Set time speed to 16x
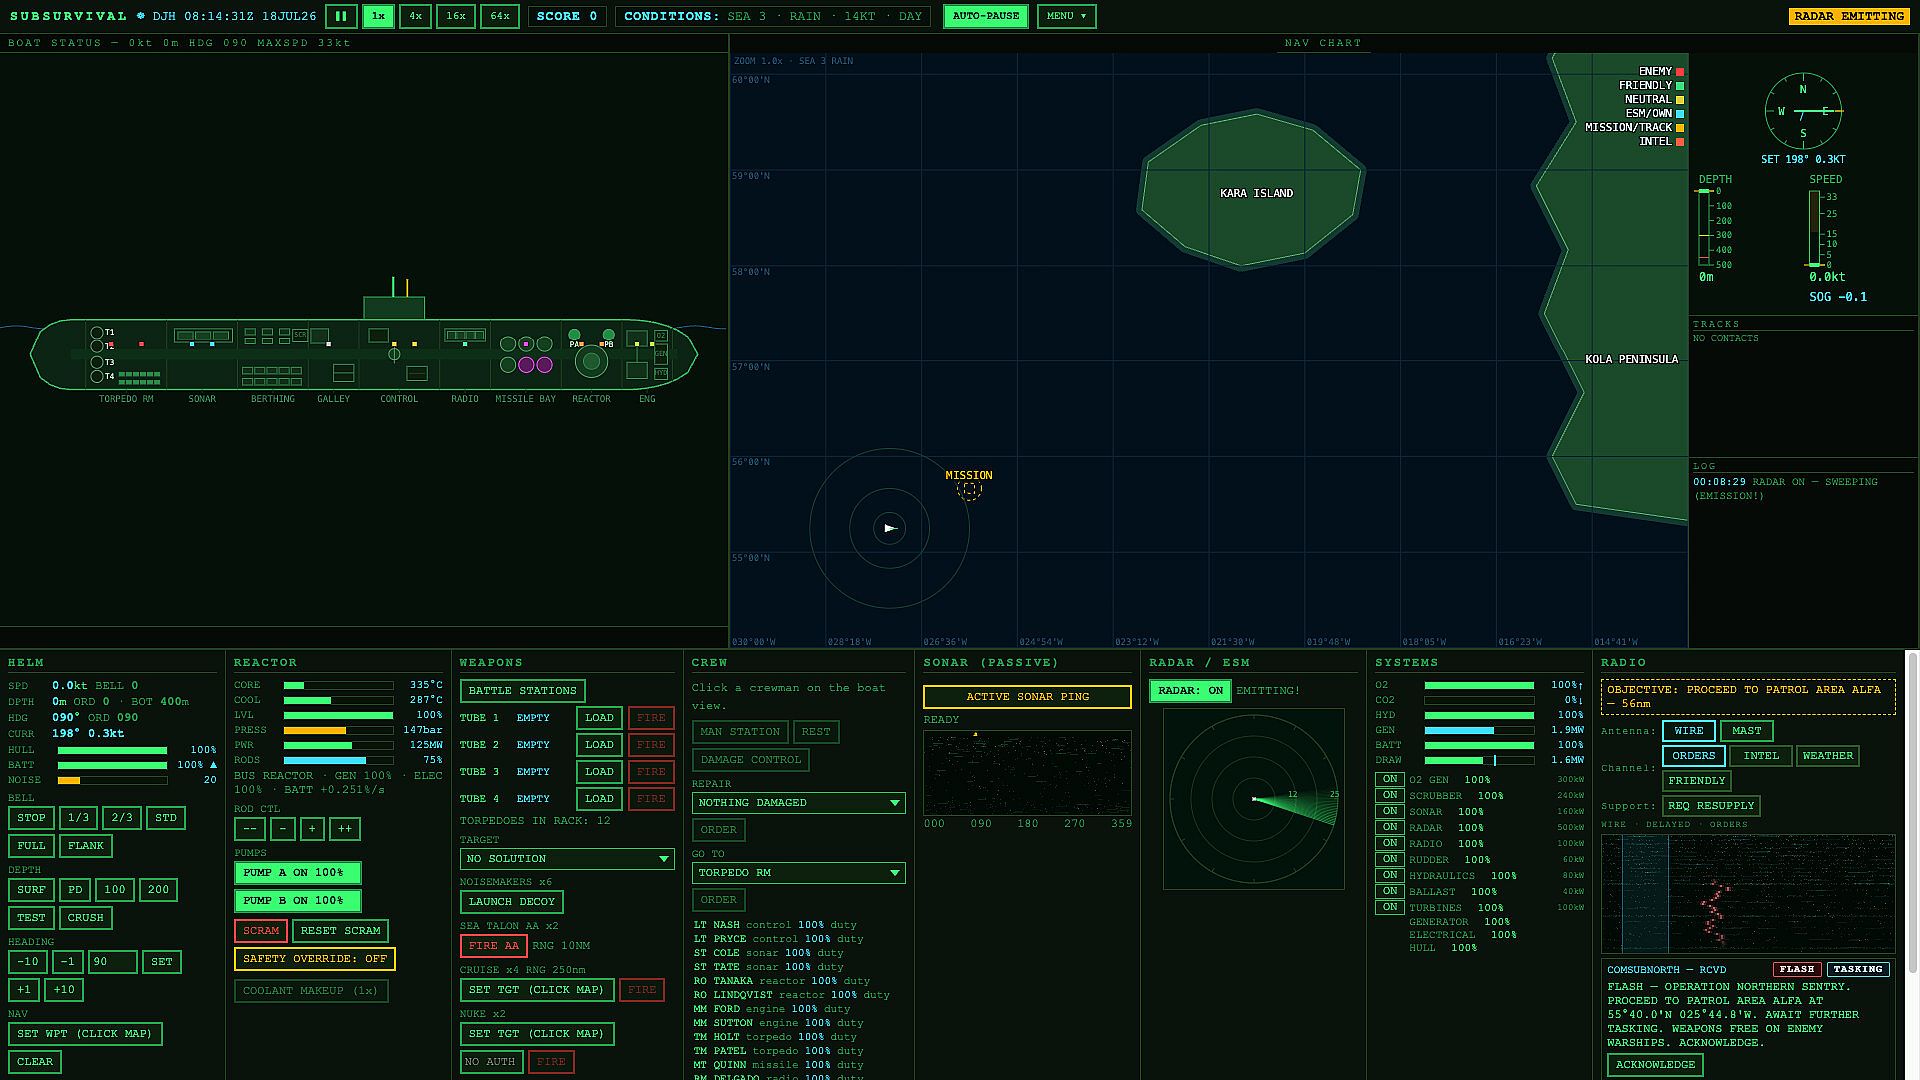1920x1080 pixels. pyautogui.click(x=455, y=16)
